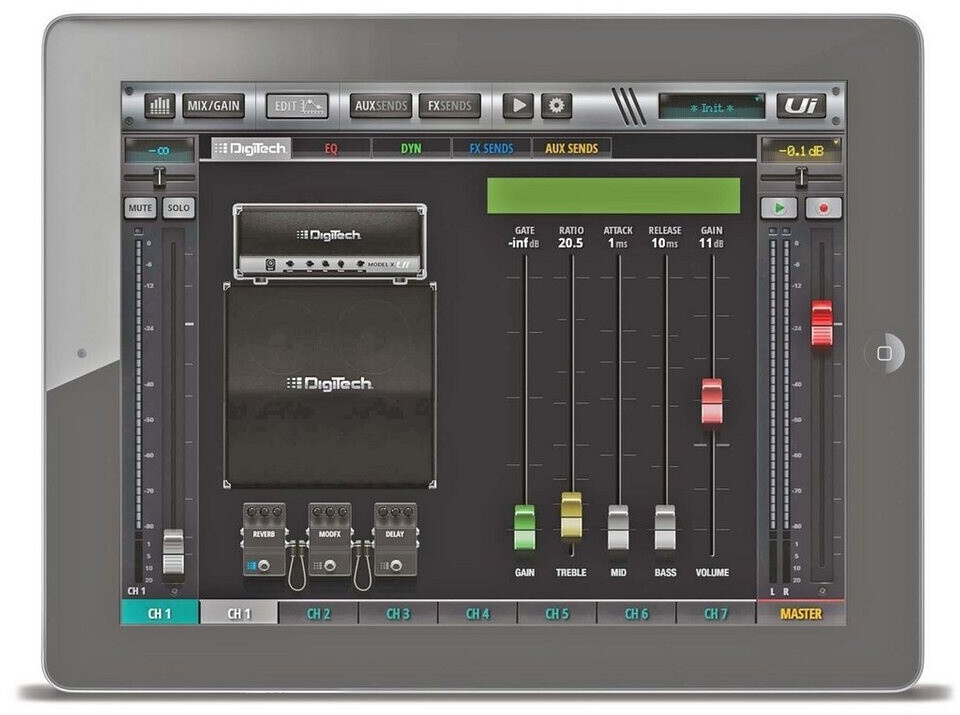960x715 pixels.
Task: Select the gray CH 1 channel tab
Action: click(239, 613)
